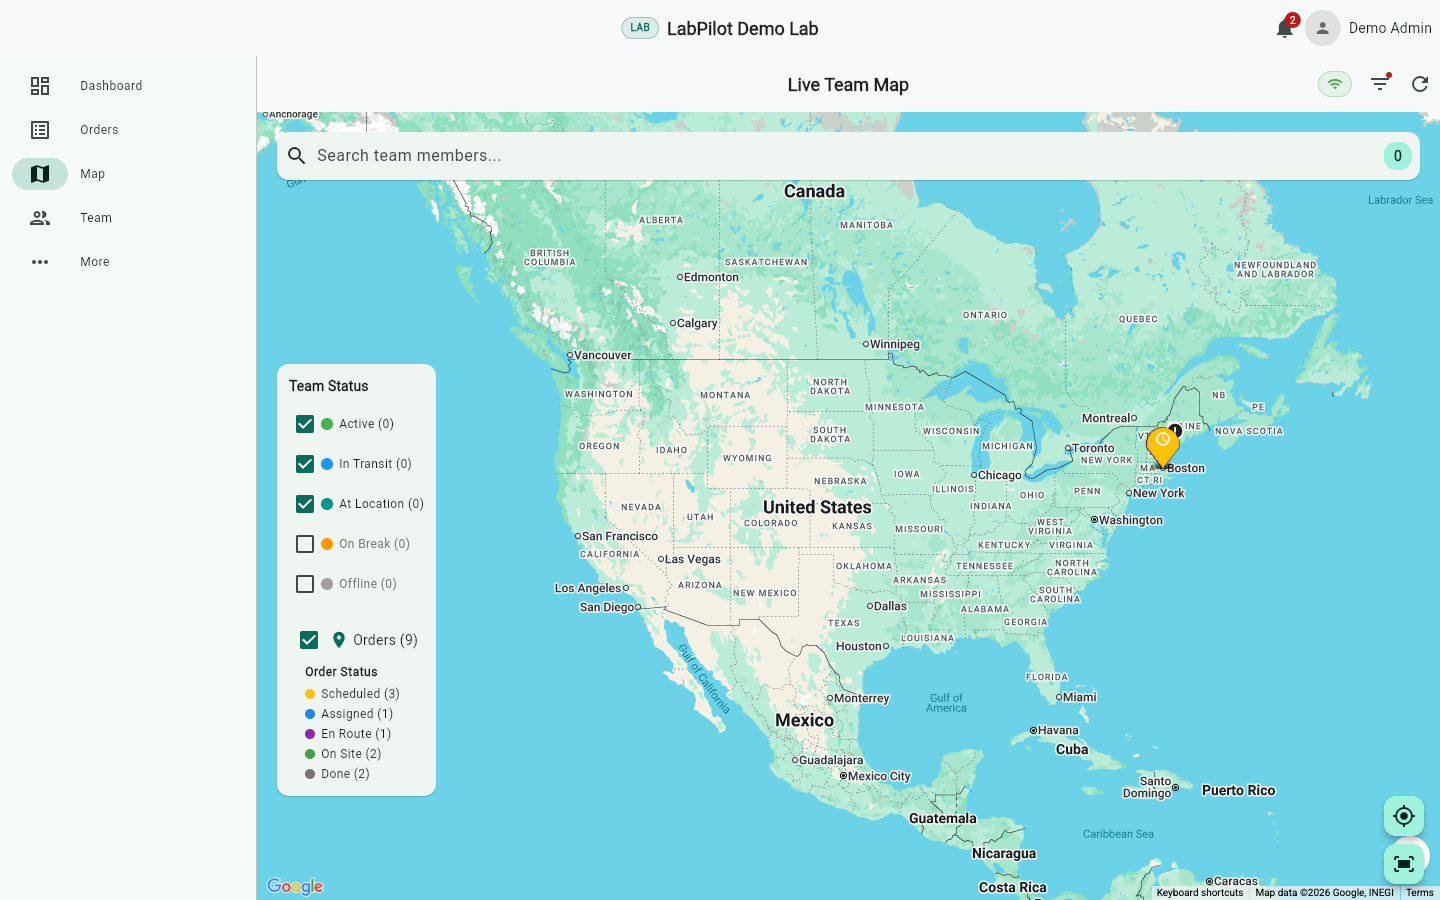Center map on my location
The image size is (1440, 900).
point(1404,816)
